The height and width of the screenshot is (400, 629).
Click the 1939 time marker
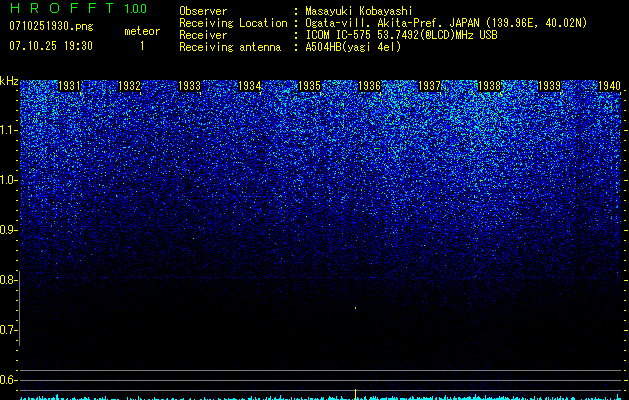coord(549,86)
